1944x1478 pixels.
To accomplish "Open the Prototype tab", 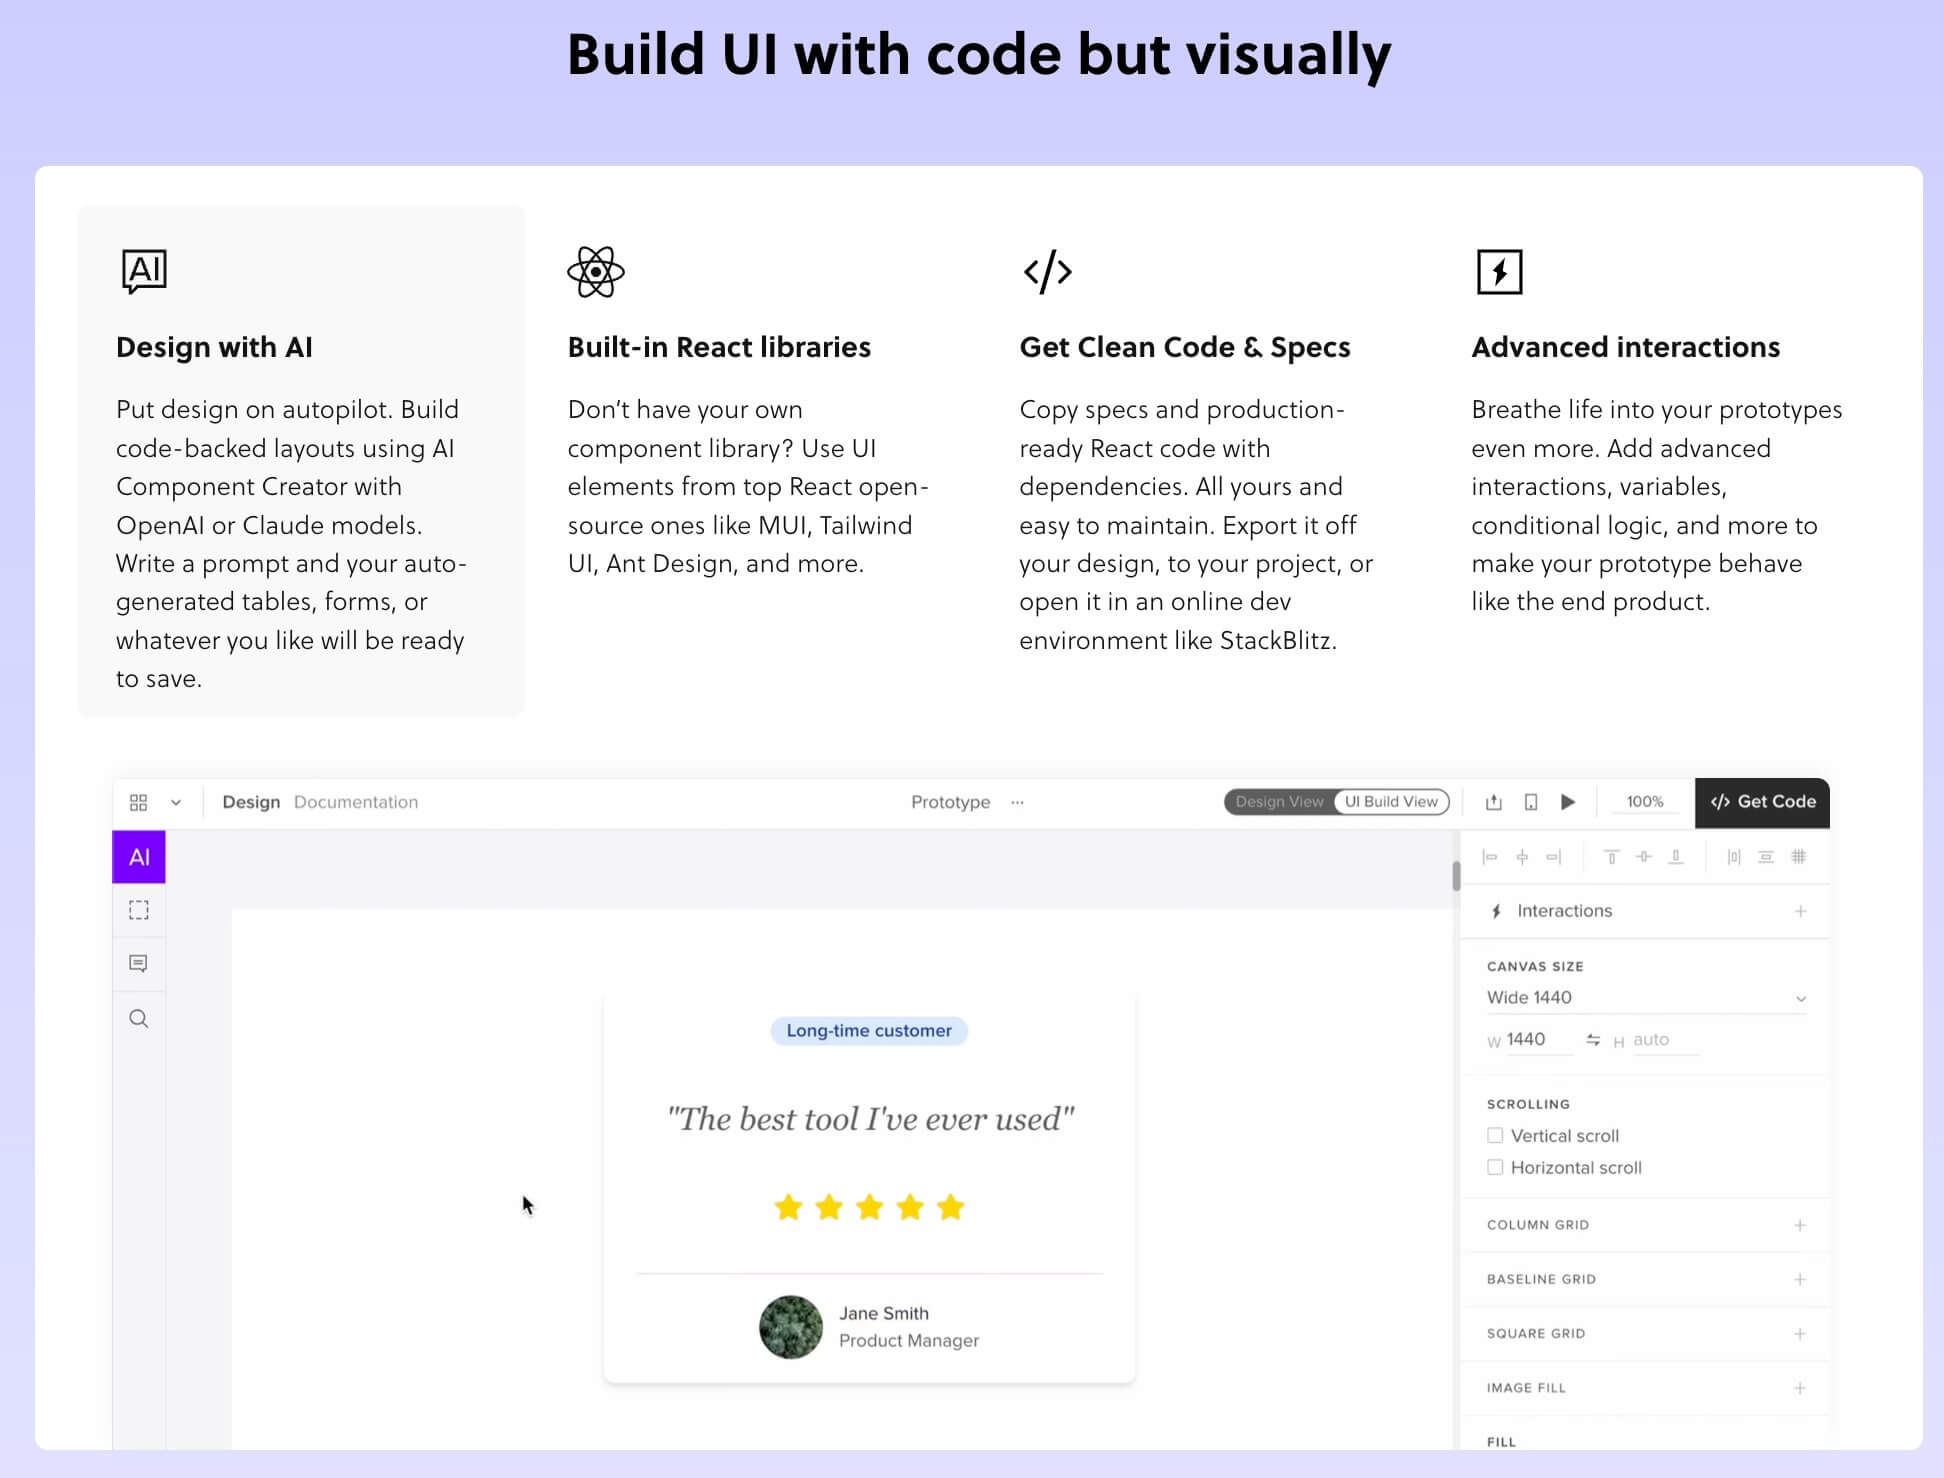I will [x=950, y=802].
